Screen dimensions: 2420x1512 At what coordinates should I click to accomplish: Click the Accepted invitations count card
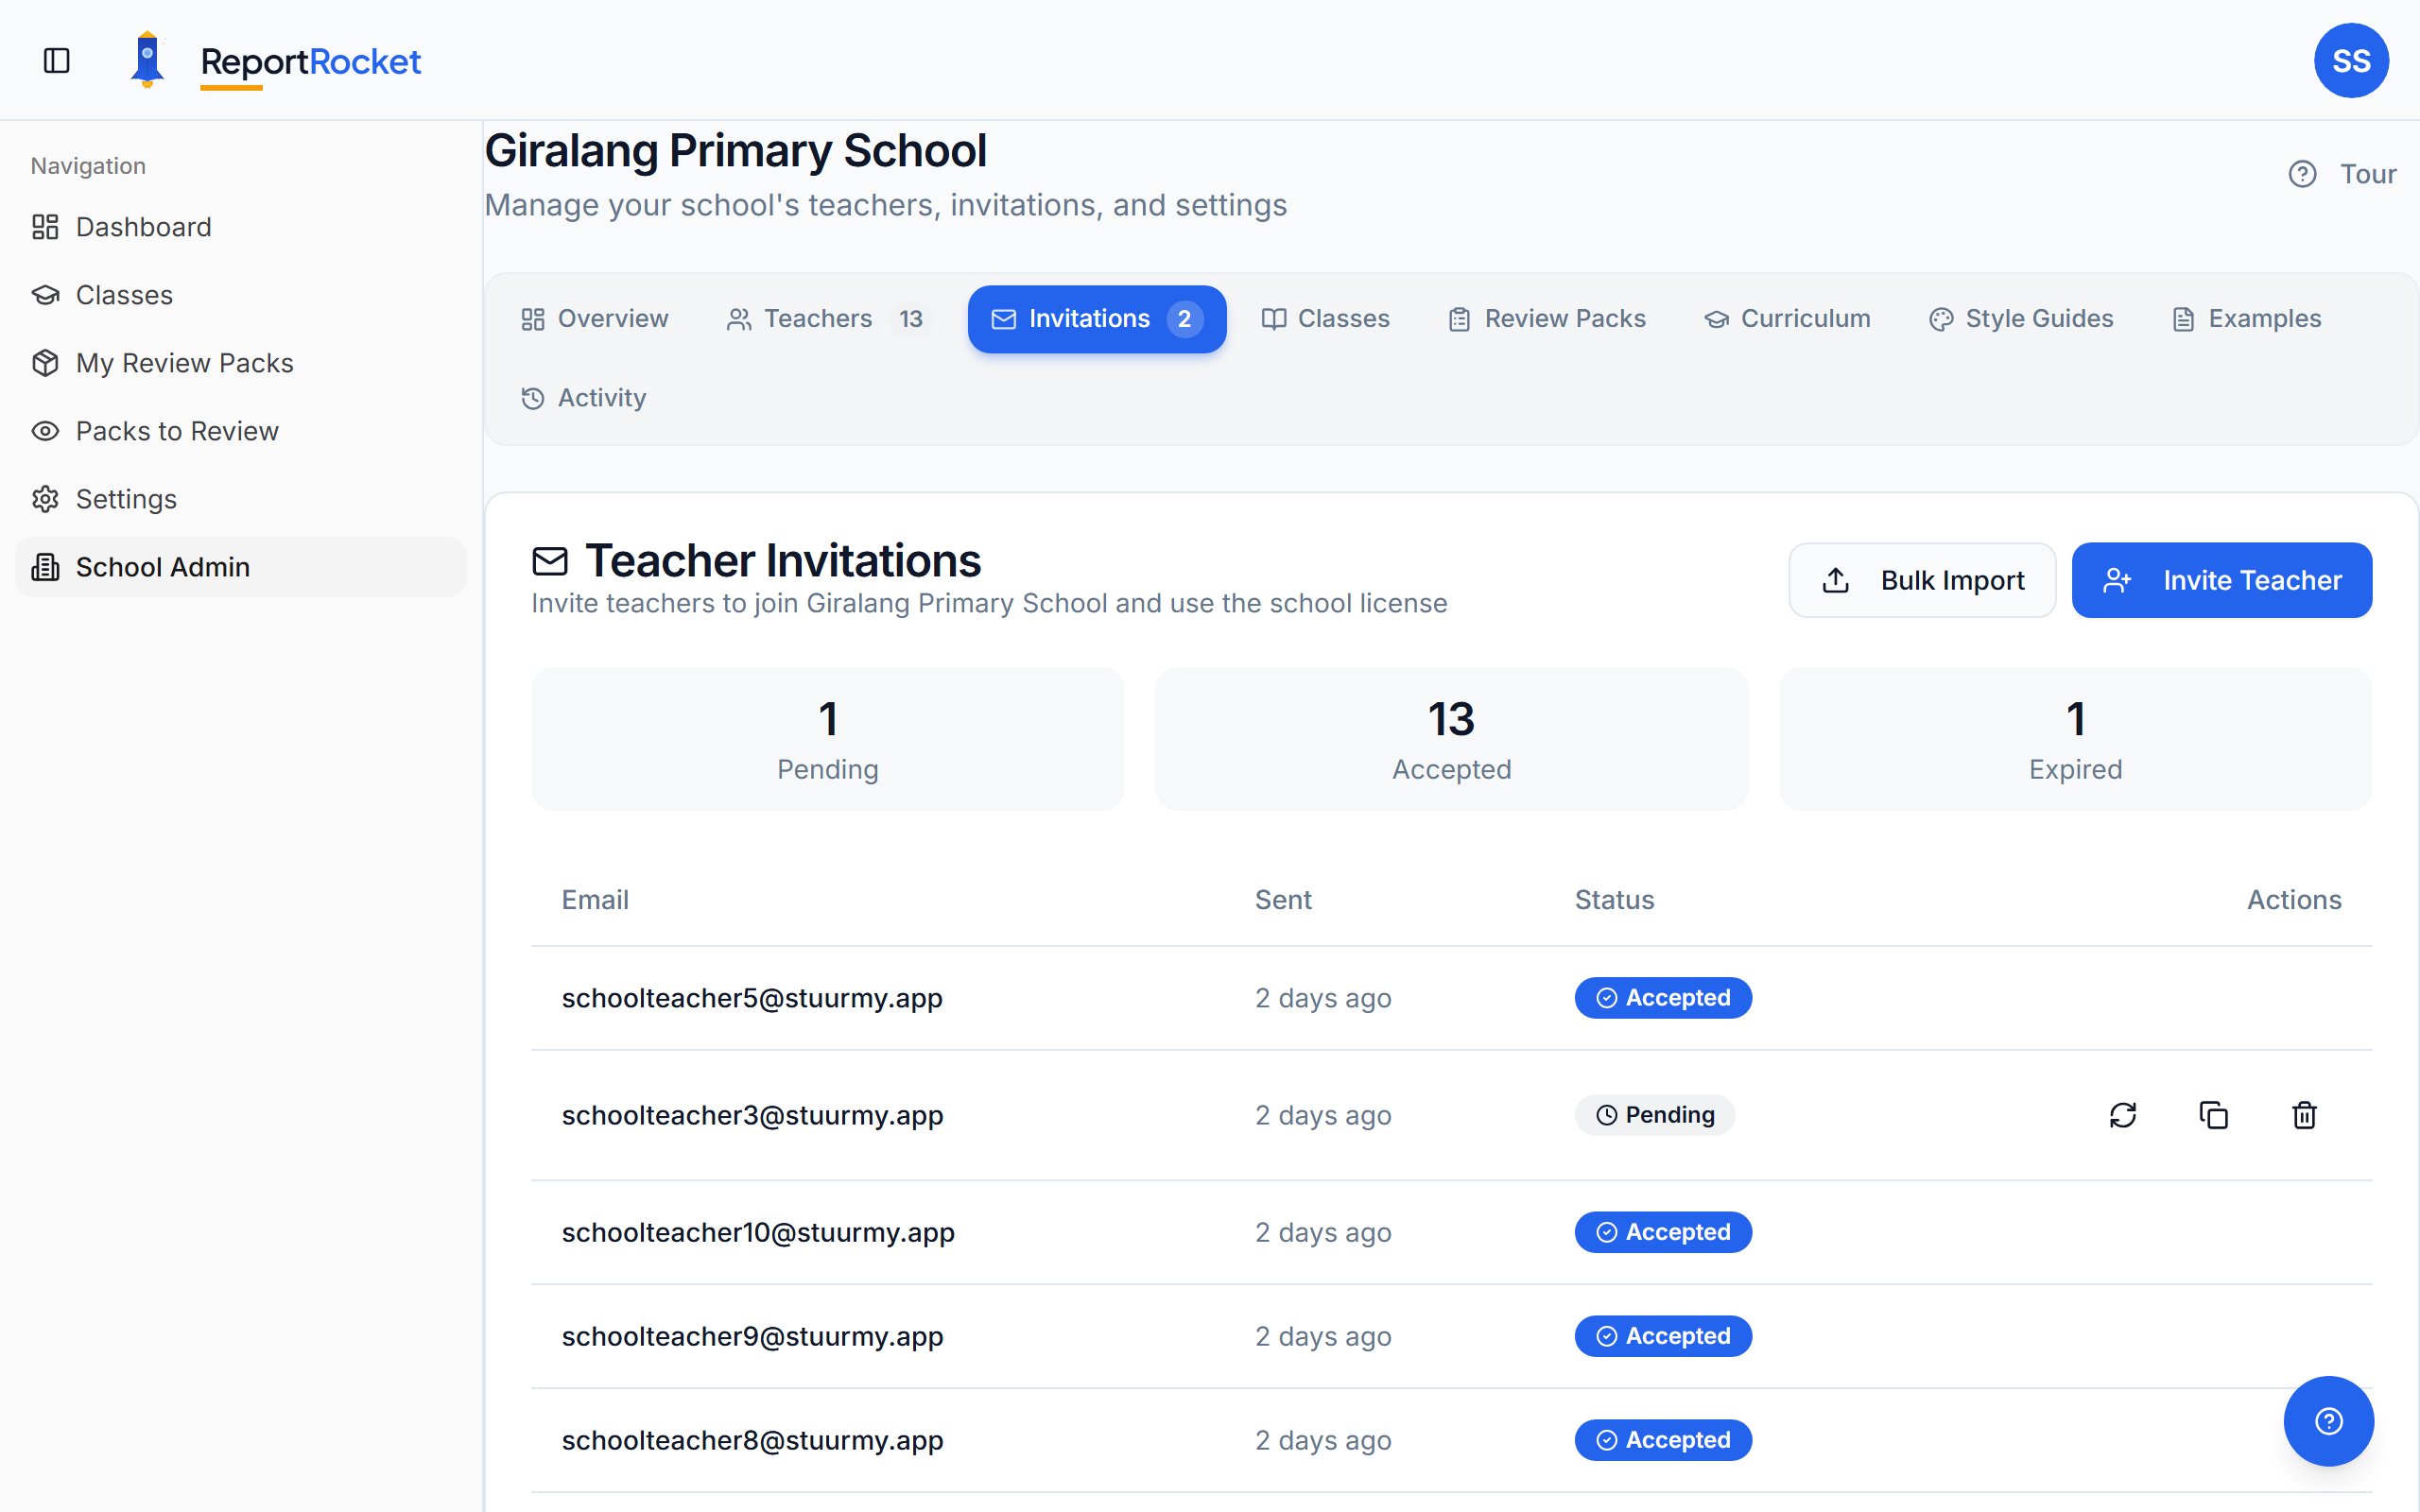pyautogui.click(x=1450, y=738)
